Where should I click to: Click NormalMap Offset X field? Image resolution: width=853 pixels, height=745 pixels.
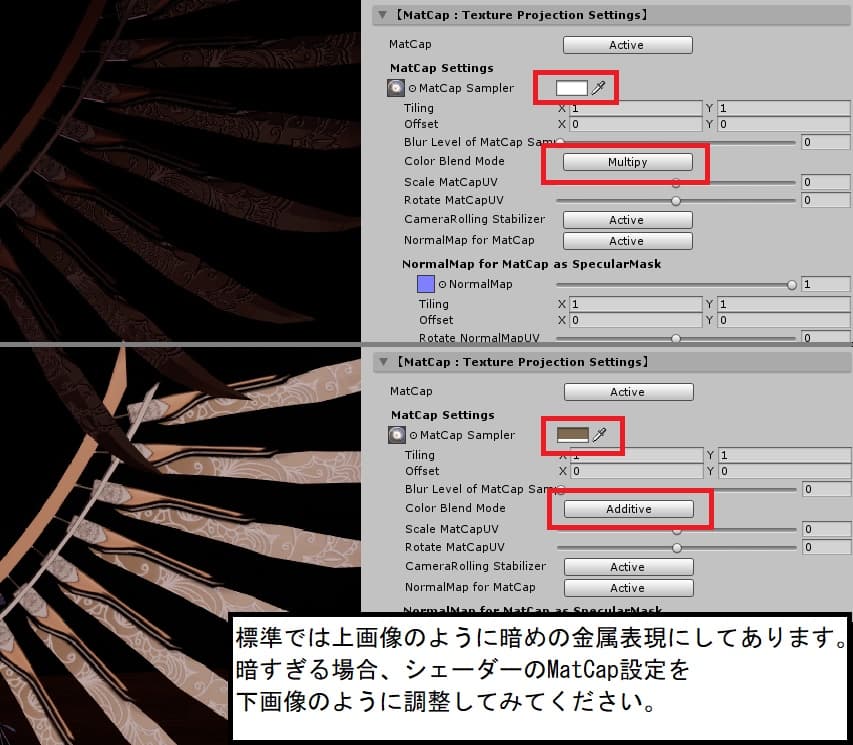635,320
